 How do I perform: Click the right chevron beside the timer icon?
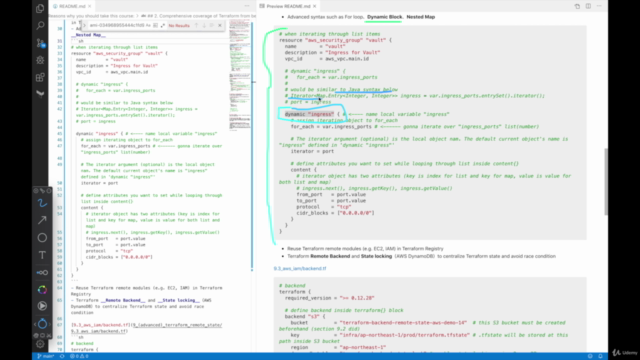(x=49, y=324)
